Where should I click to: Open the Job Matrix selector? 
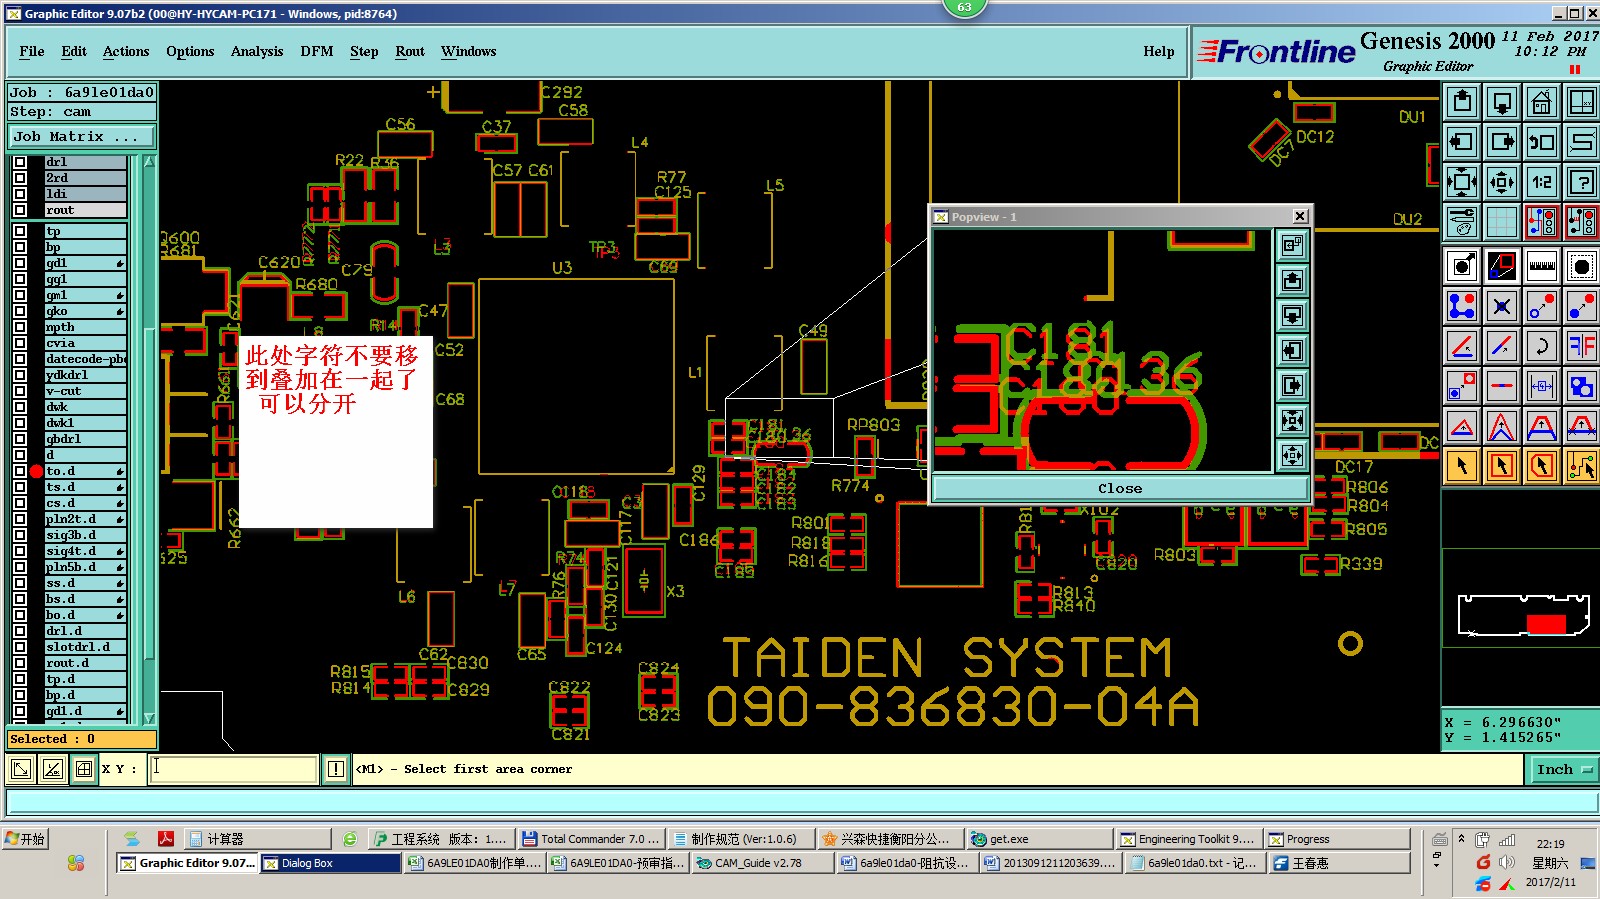(x=82, y=136)
